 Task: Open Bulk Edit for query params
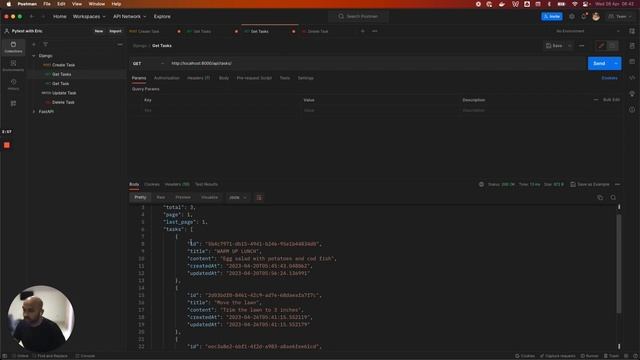[x=611, y=100]
